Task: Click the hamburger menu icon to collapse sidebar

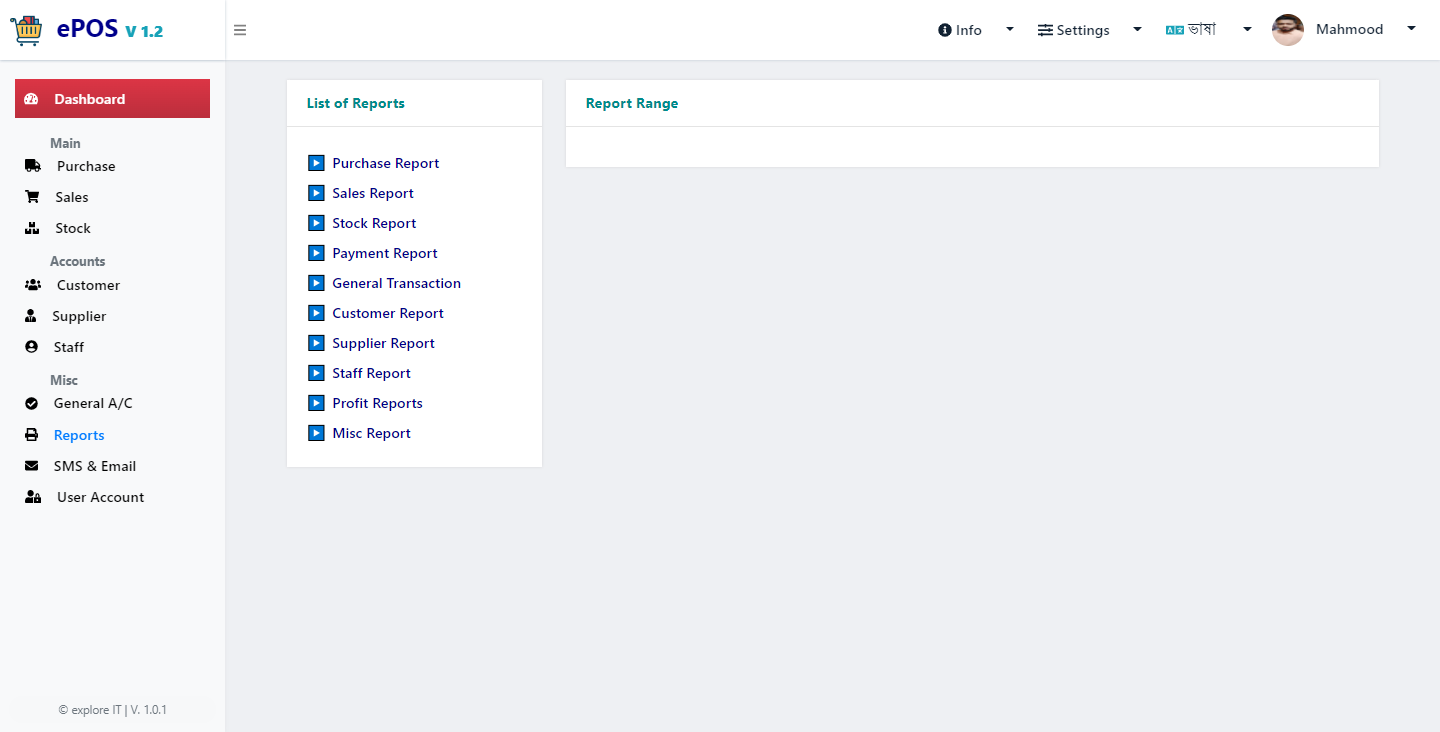Action: (240, 30)
